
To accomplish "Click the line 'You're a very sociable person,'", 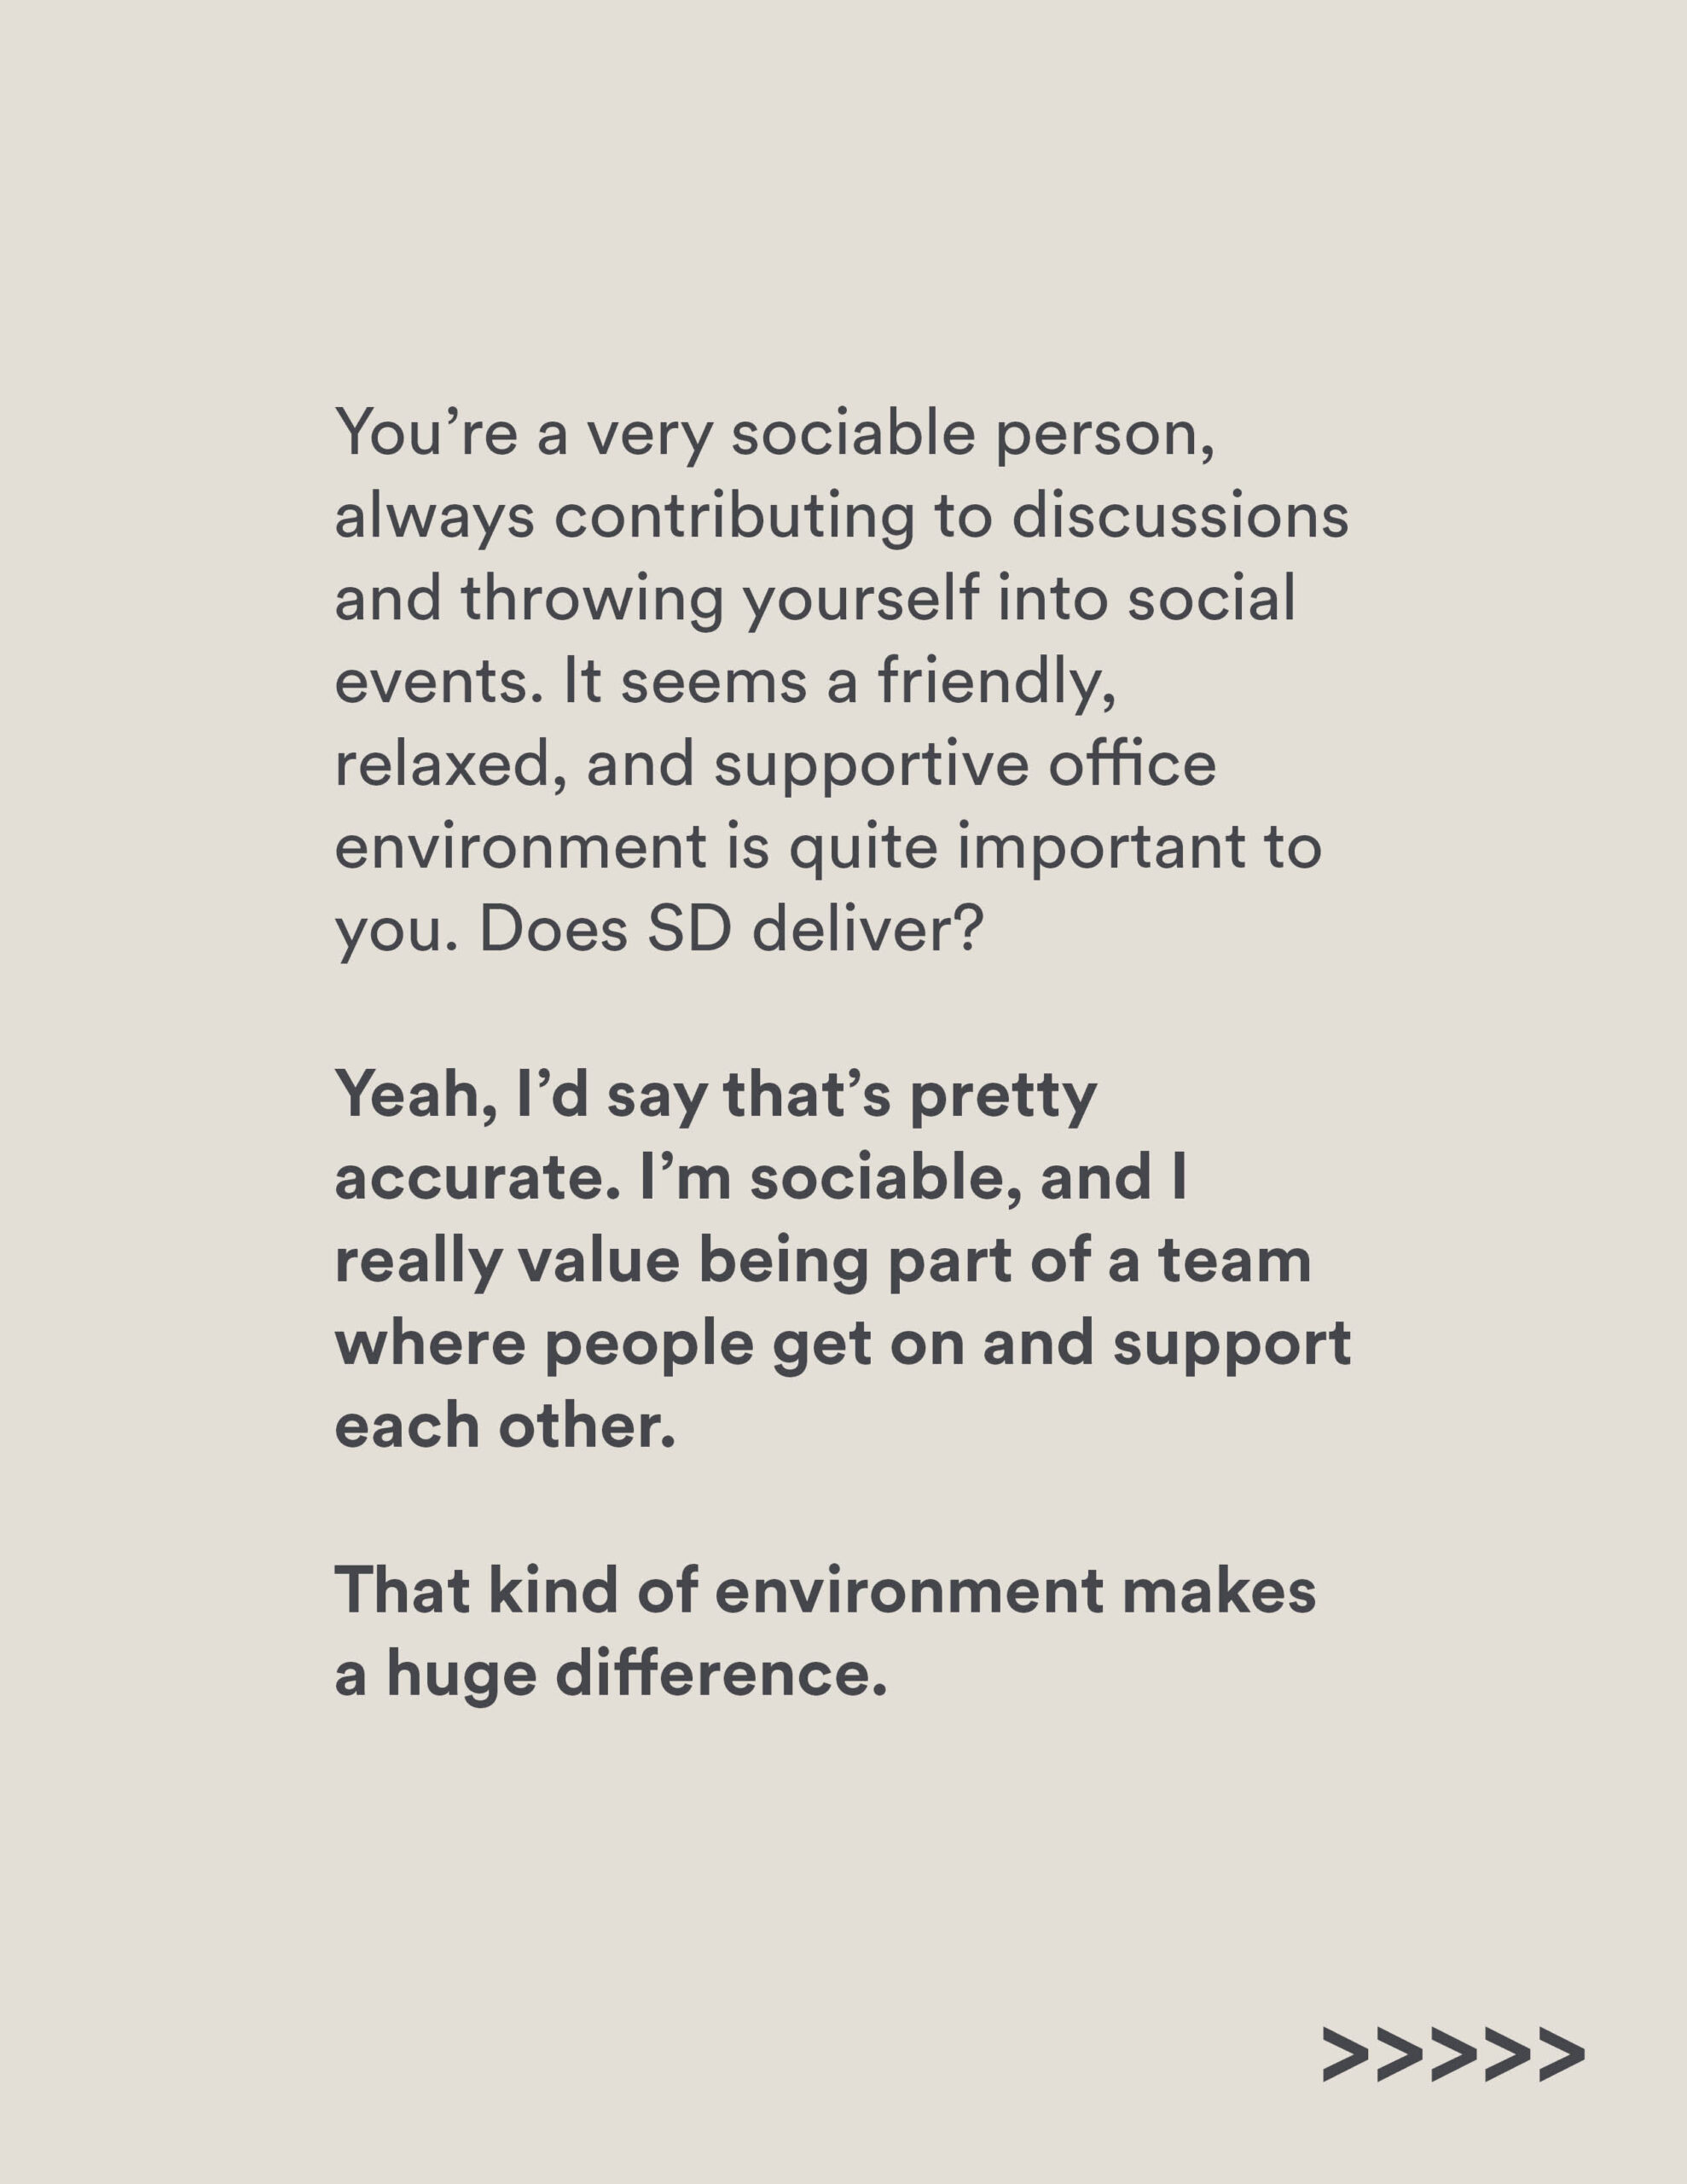I will [x=775, y=435].
